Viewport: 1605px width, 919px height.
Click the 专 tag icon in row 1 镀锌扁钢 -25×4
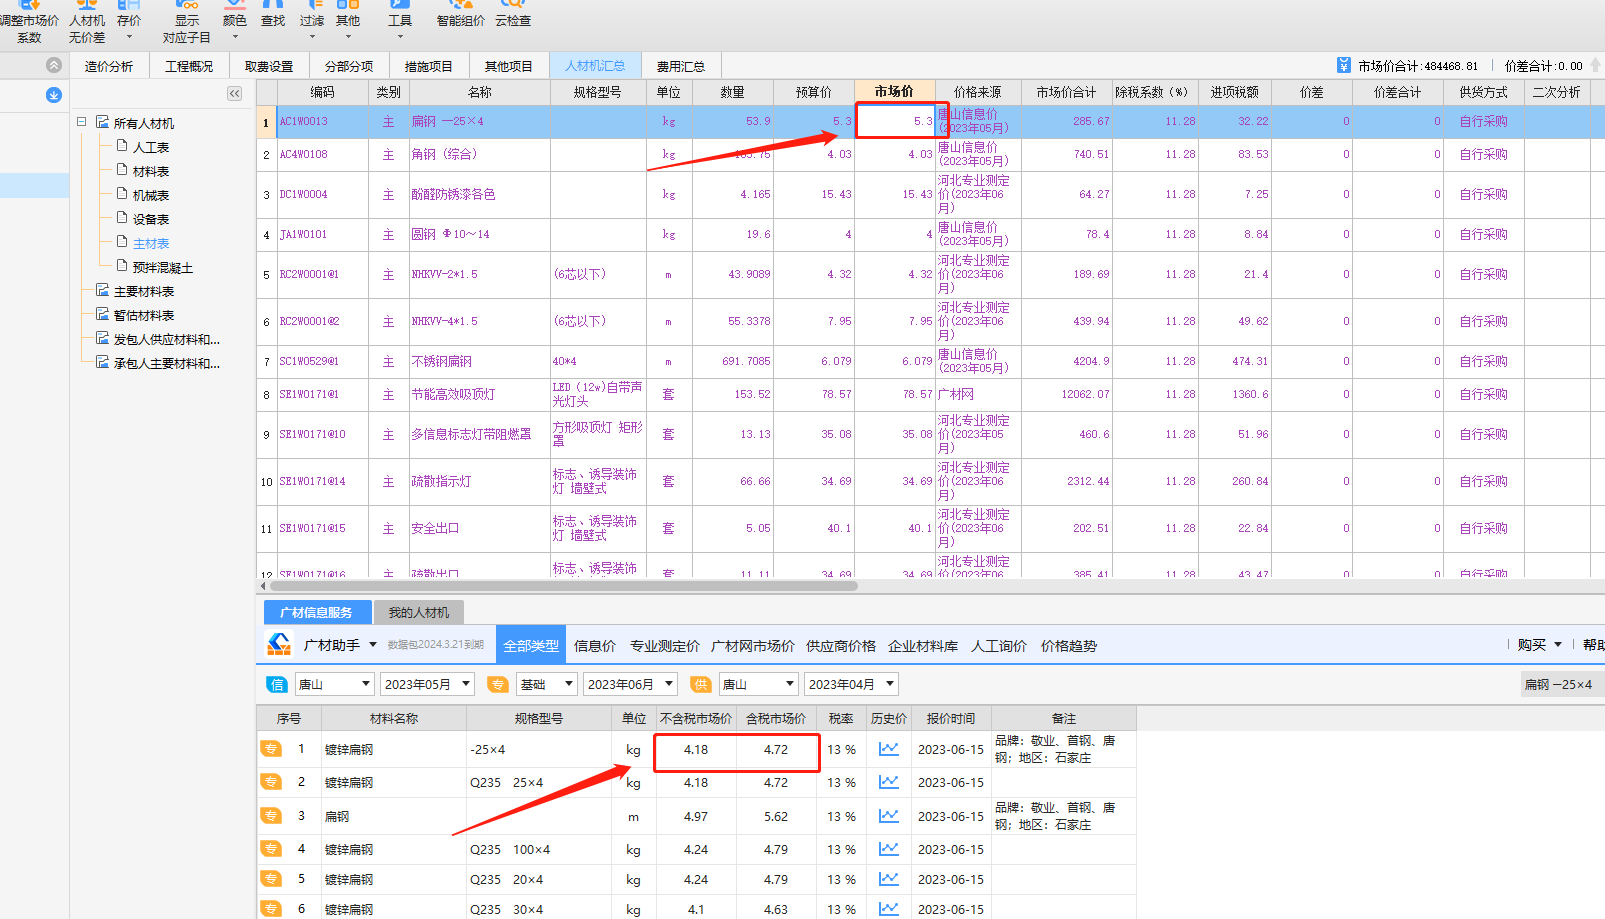[271, 749]
